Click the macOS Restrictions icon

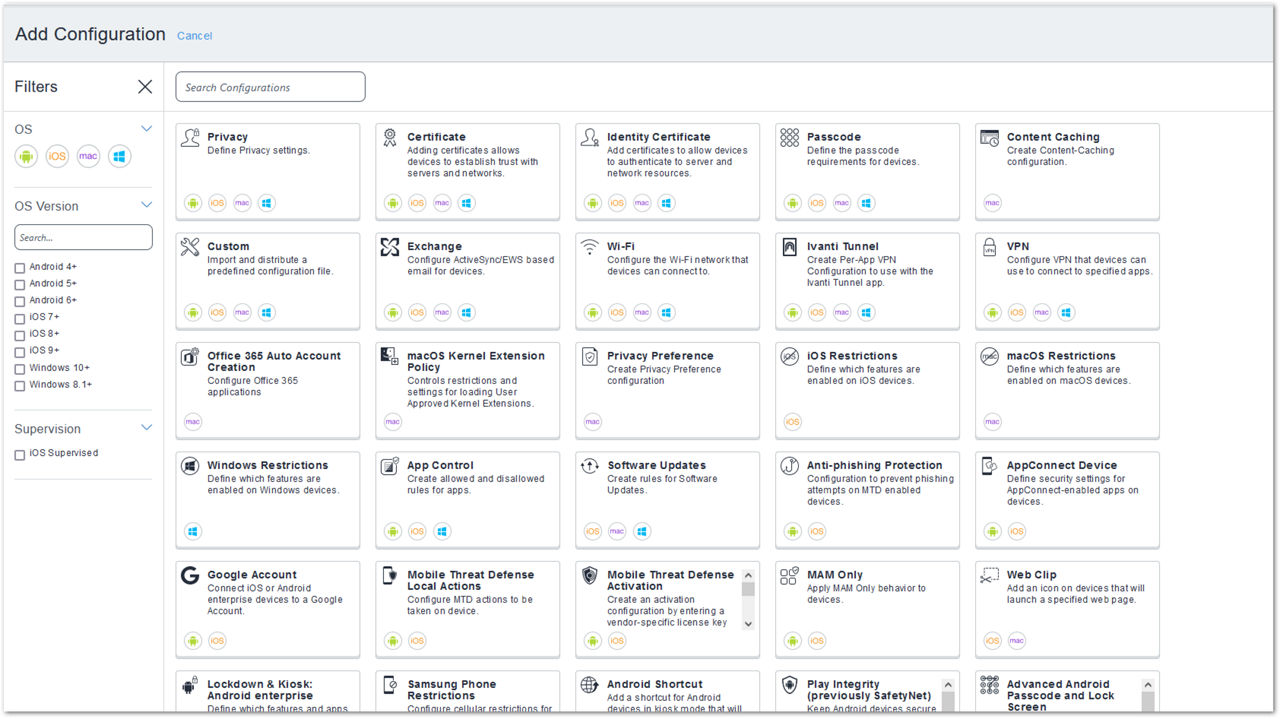click(990, 357)
